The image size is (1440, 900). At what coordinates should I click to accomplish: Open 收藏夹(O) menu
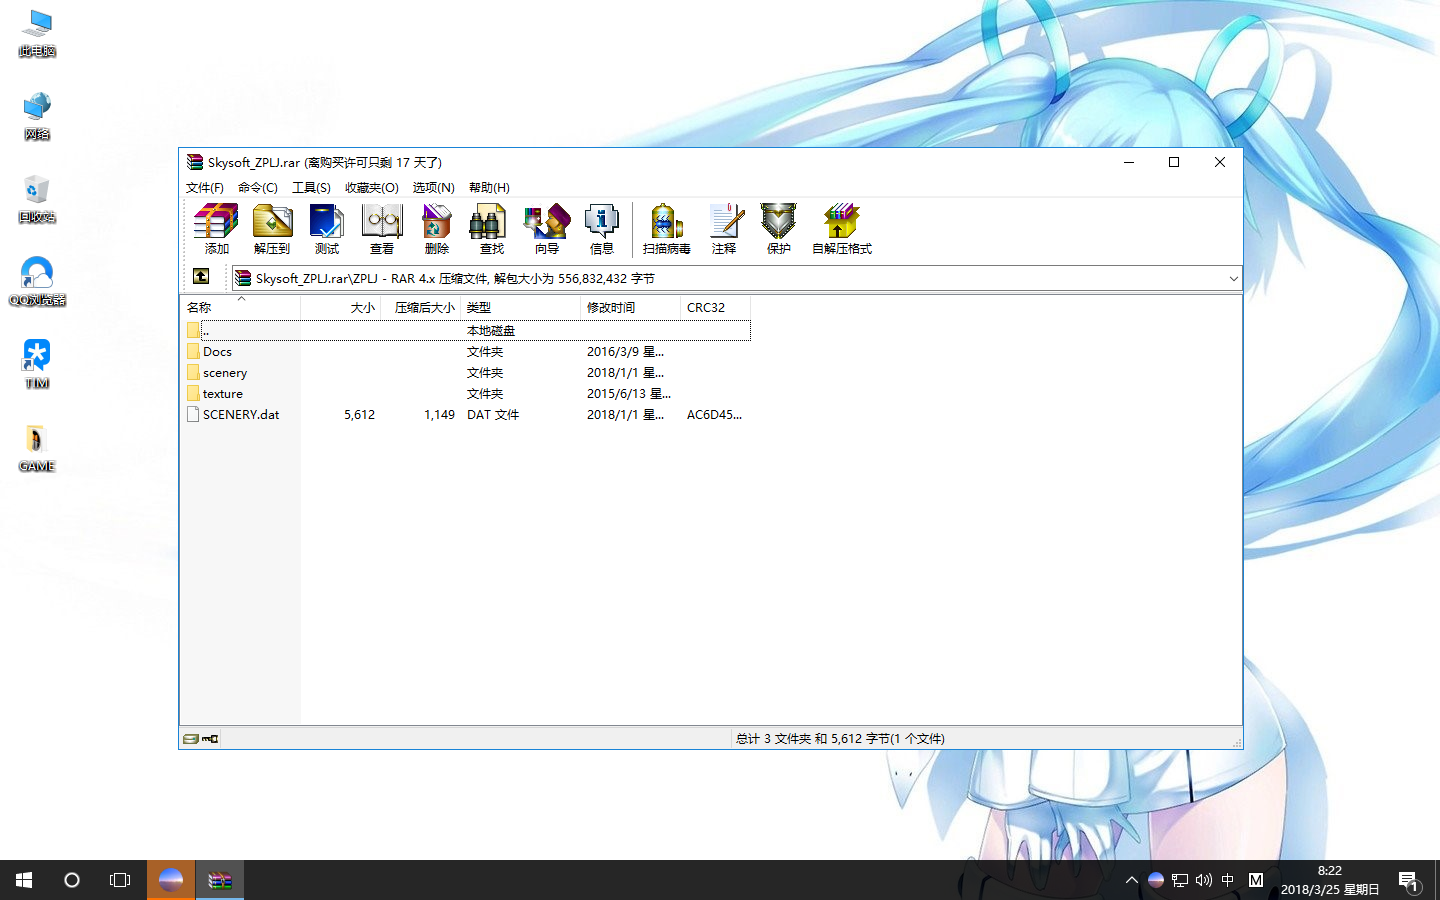point(372,188)
